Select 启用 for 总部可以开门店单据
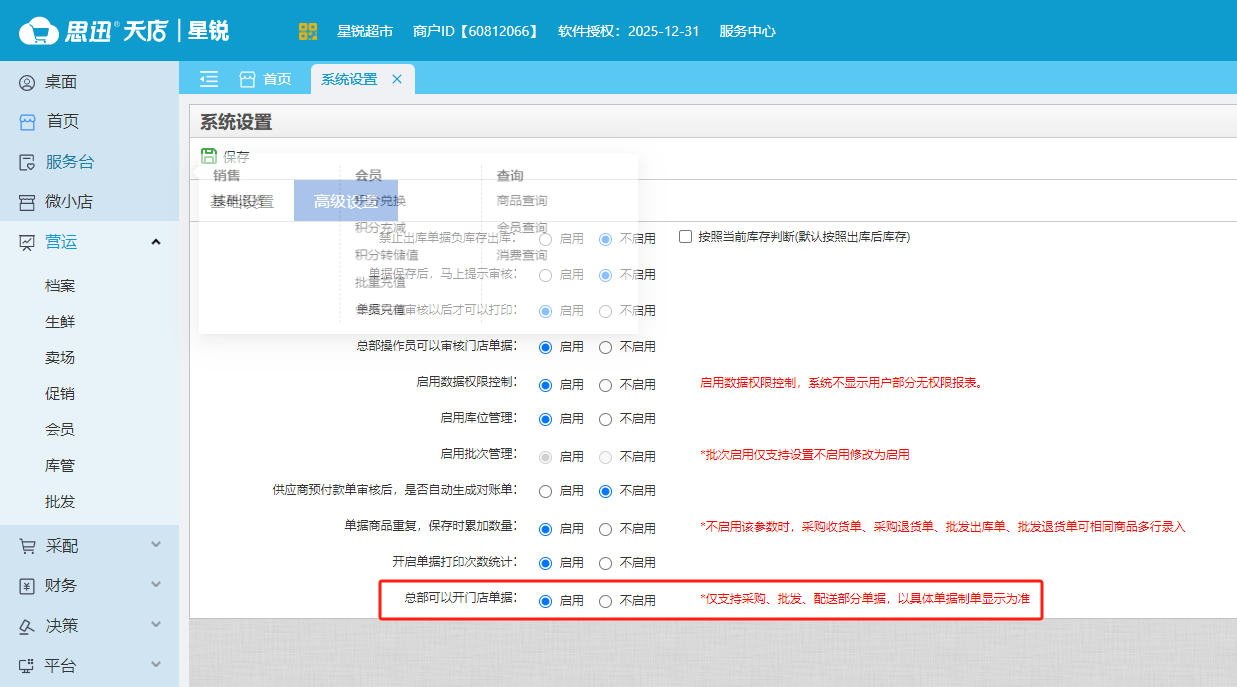Screen dimensions: 1237x687 (545, 601)
